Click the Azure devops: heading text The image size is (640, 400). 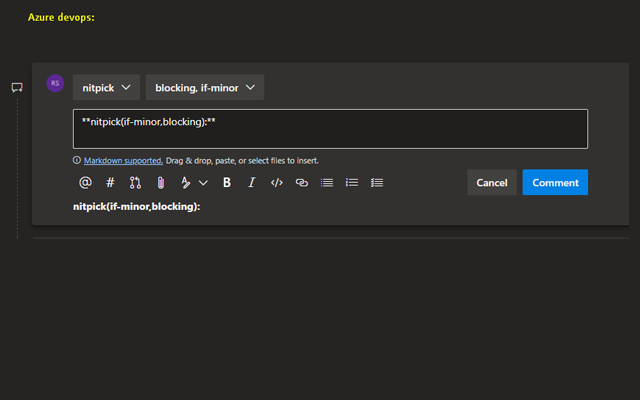click(61, 17)
